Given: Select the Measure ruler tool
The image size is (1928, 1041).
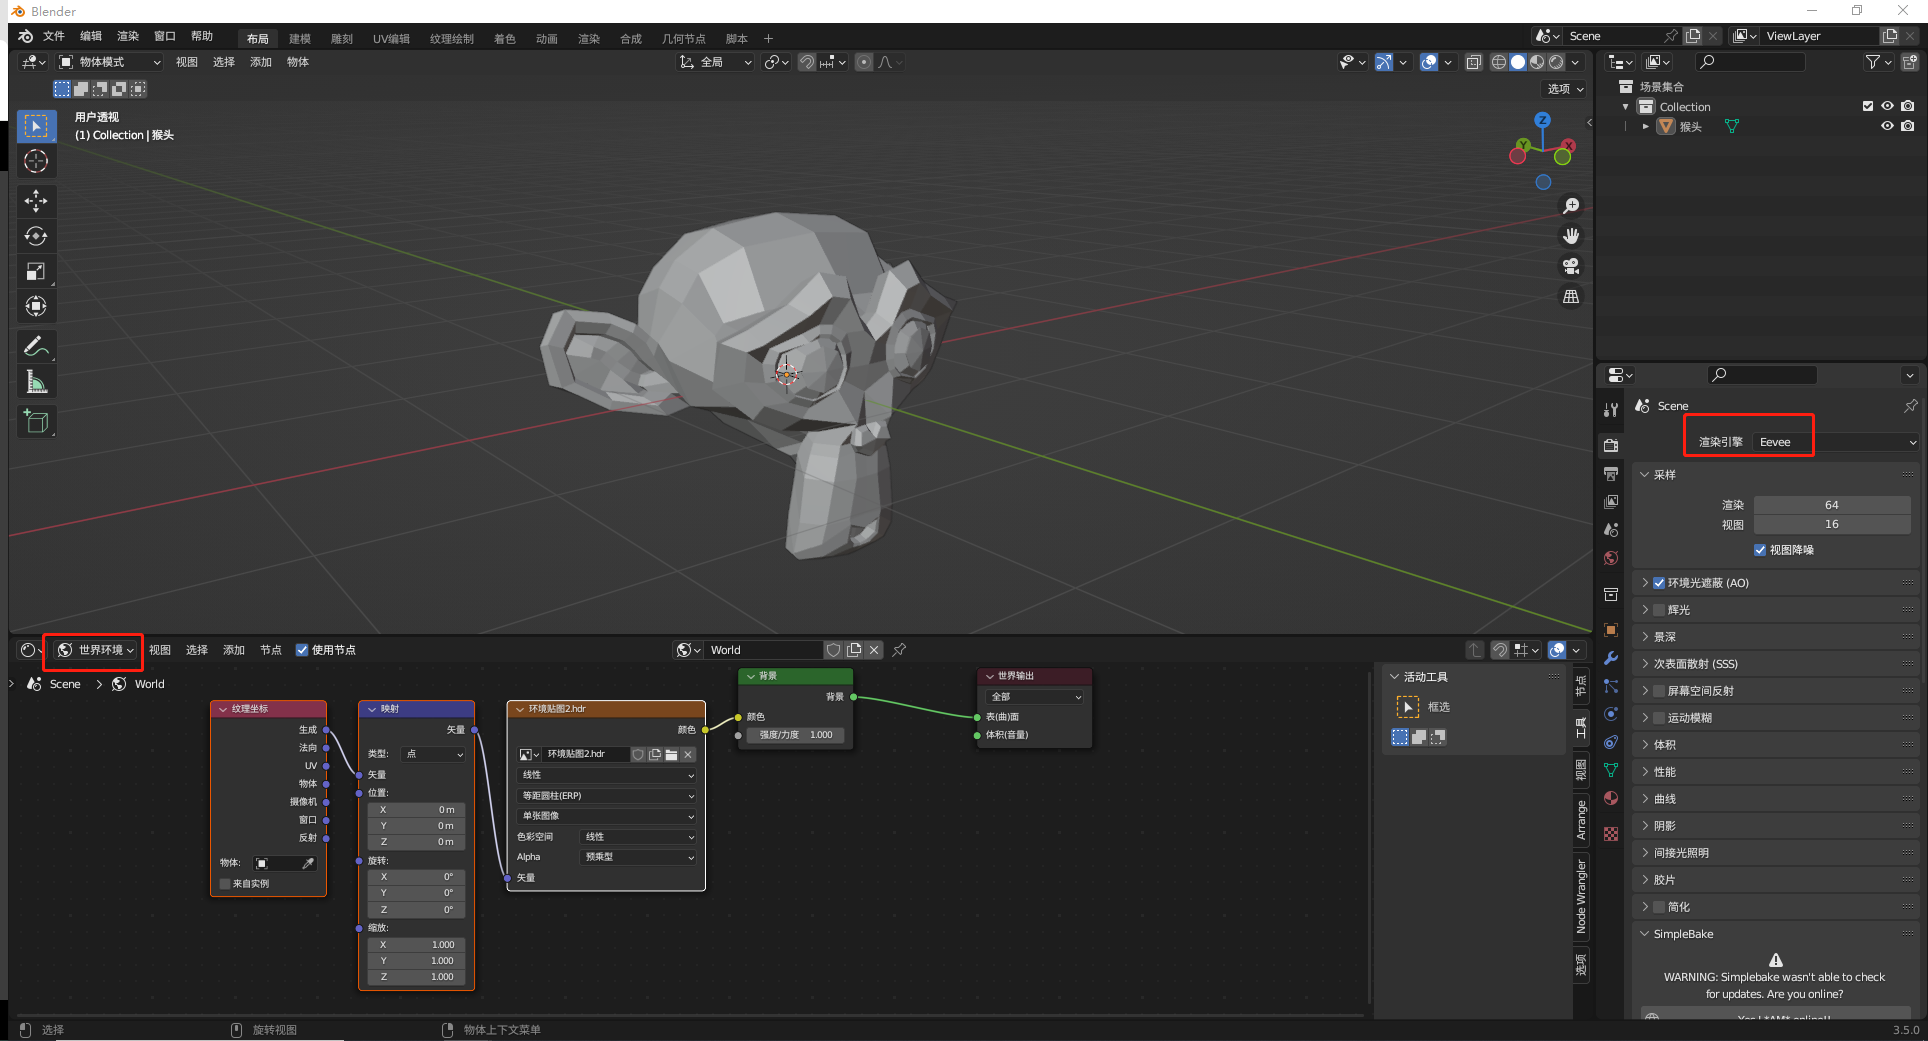Looking at the screenshot, I should tap(36, 382).
